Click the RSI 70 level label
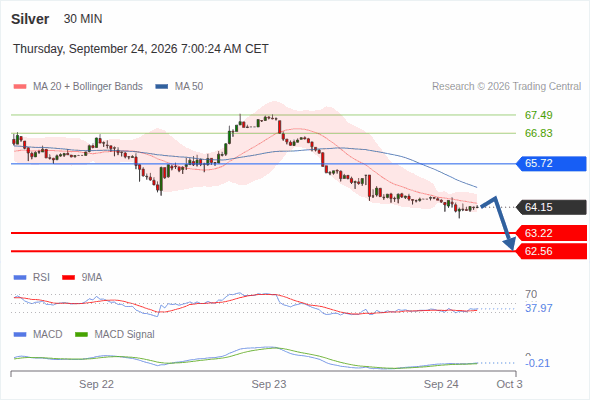 point(531,294)
